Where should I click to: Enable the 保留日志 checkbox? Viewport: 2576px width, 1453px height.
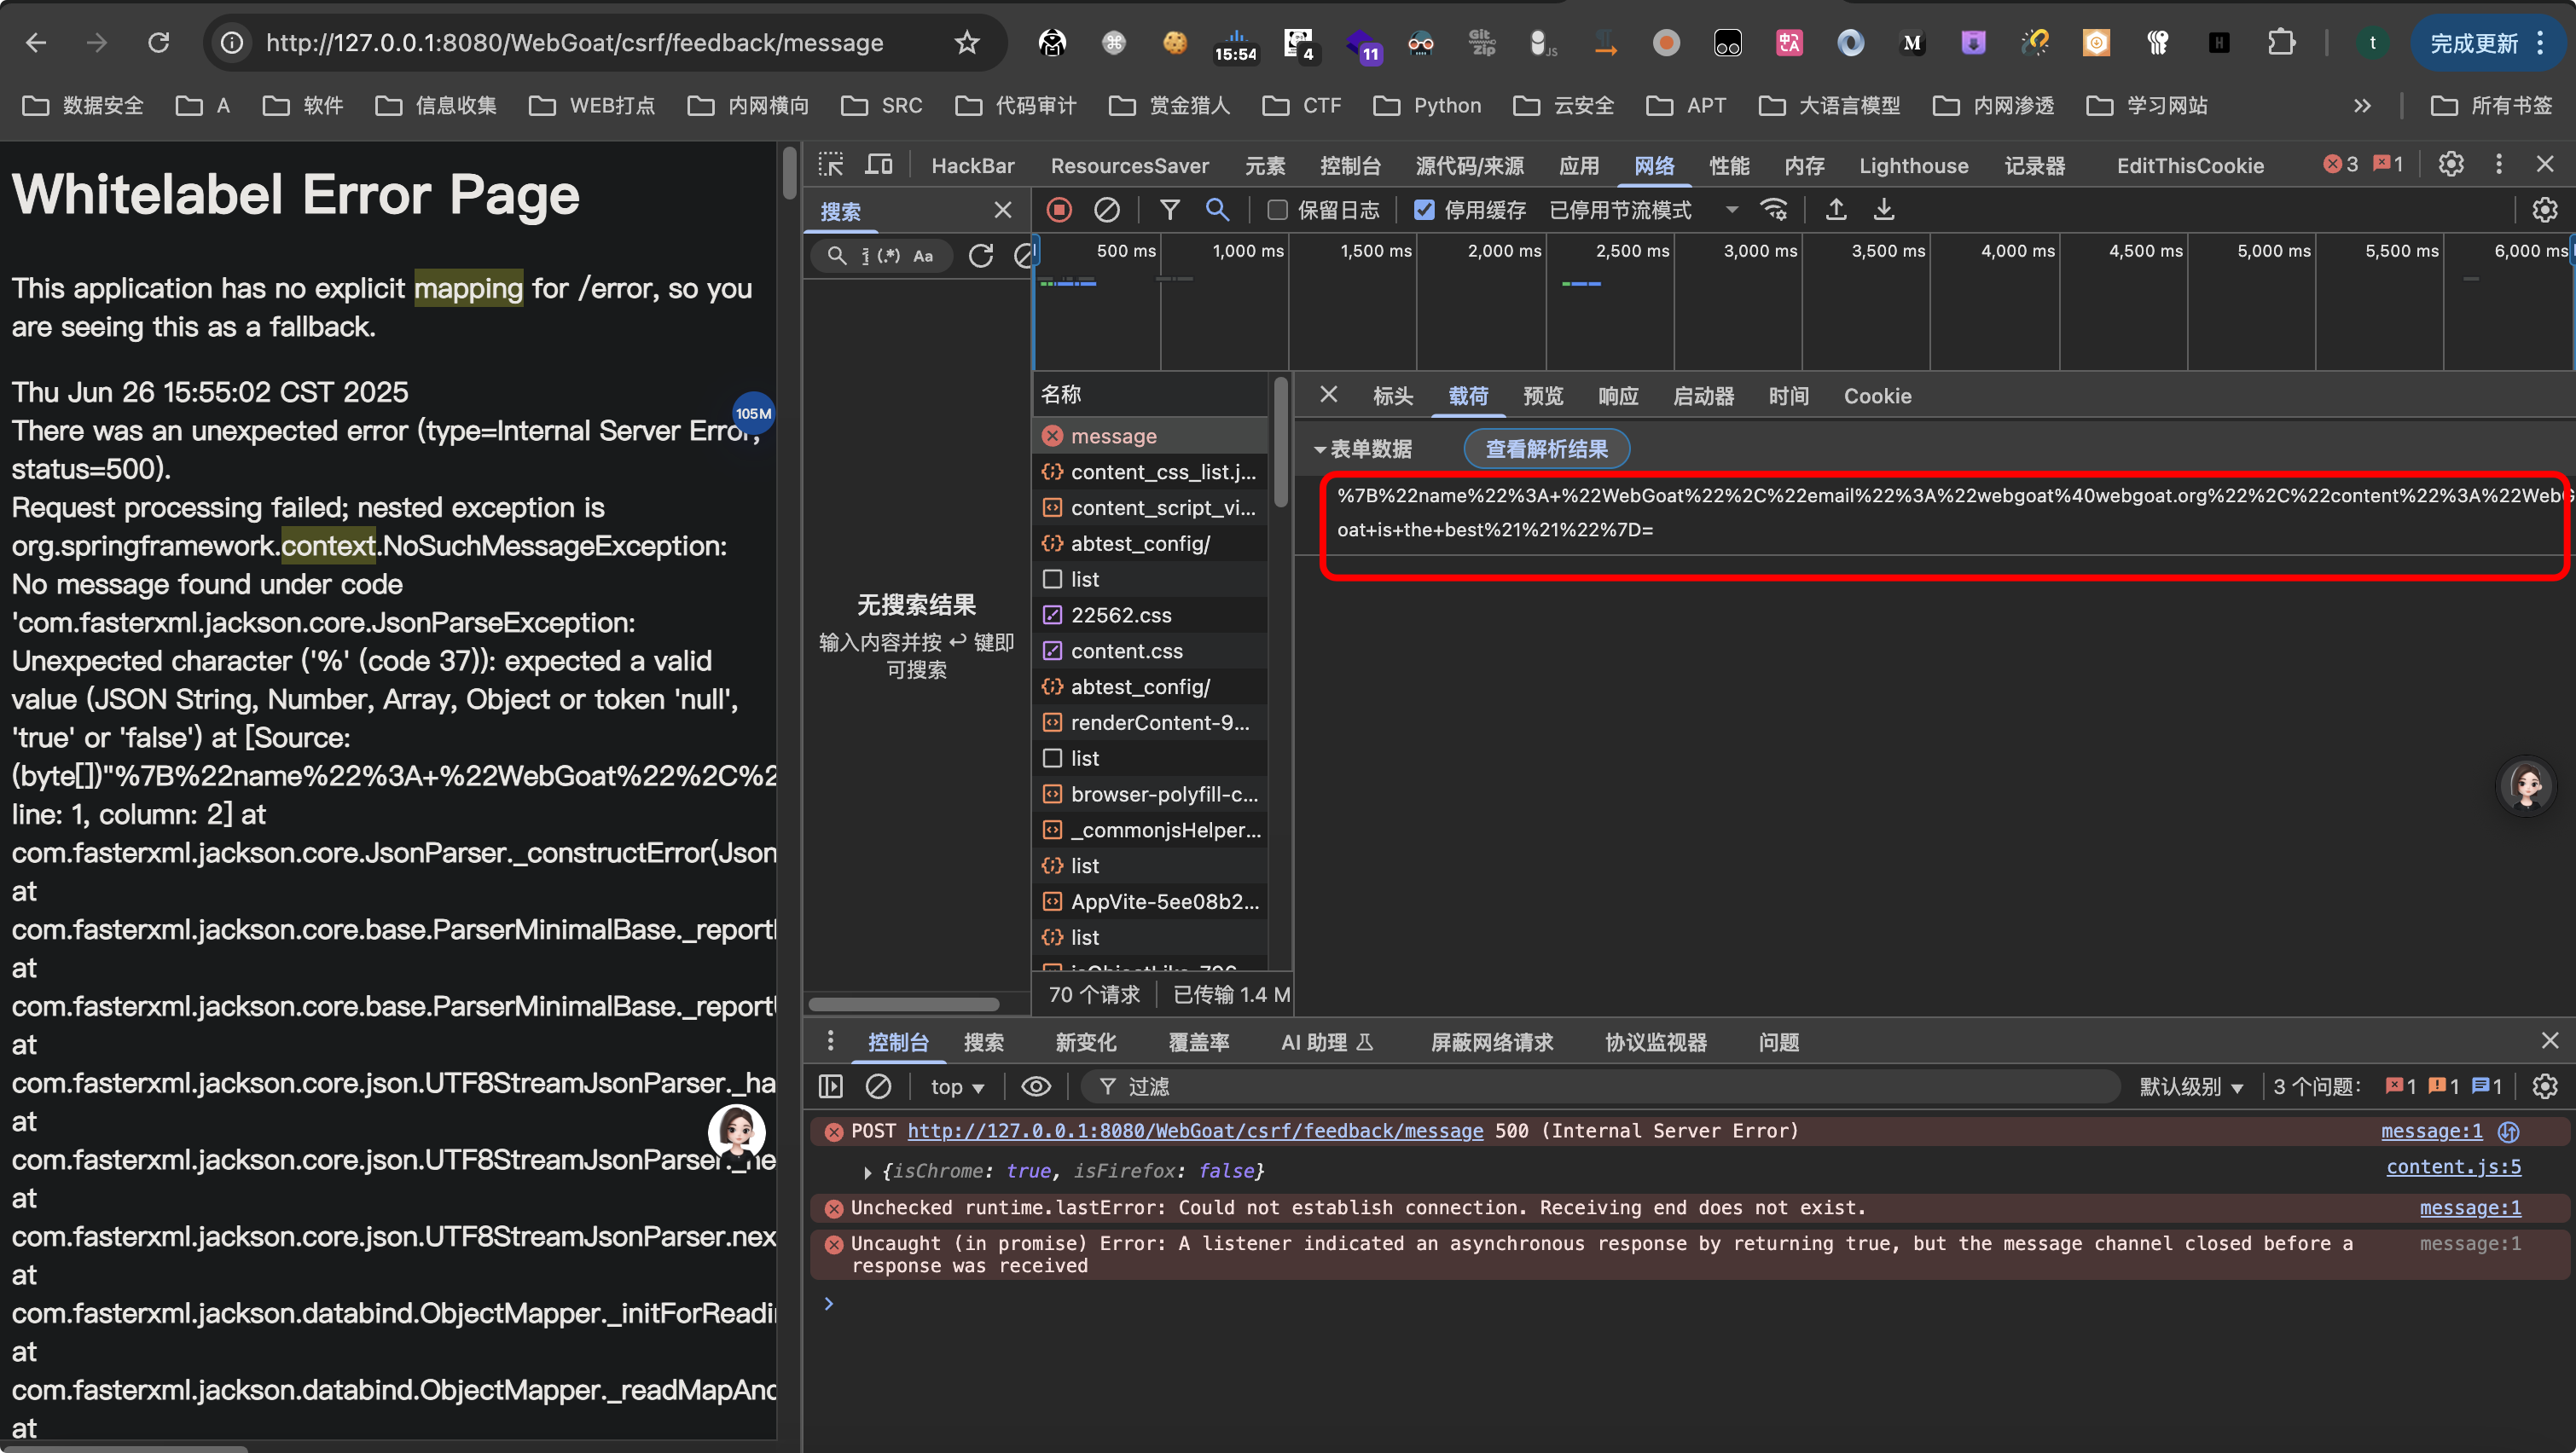pyautogui.click(x=1277, y=210)
